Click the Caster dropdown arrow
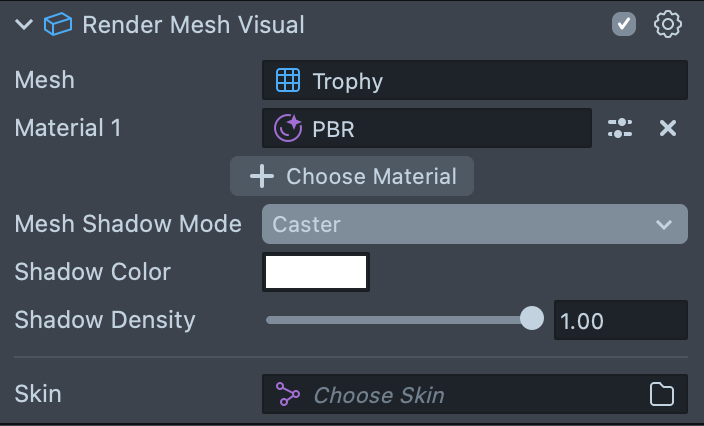The width and height of the screenshot is (704, 426). click(664, 225)
